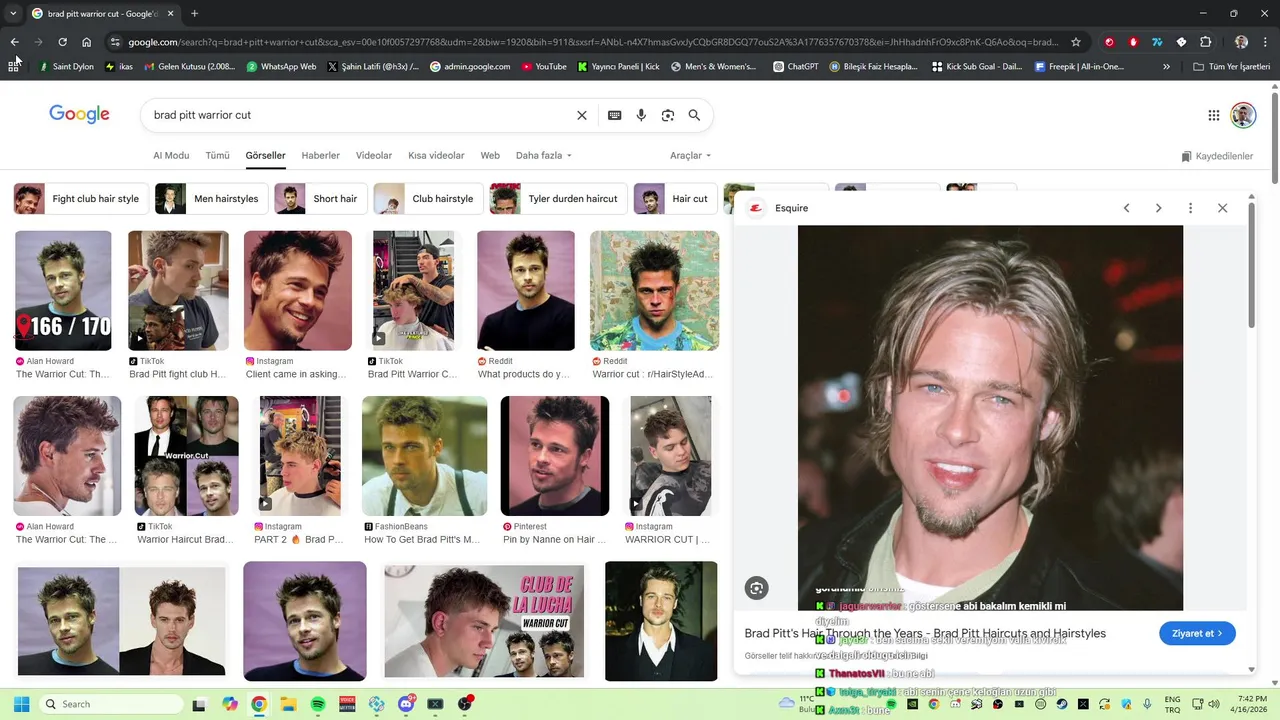Click the magnifier search button in Google

tap(694, 115)
